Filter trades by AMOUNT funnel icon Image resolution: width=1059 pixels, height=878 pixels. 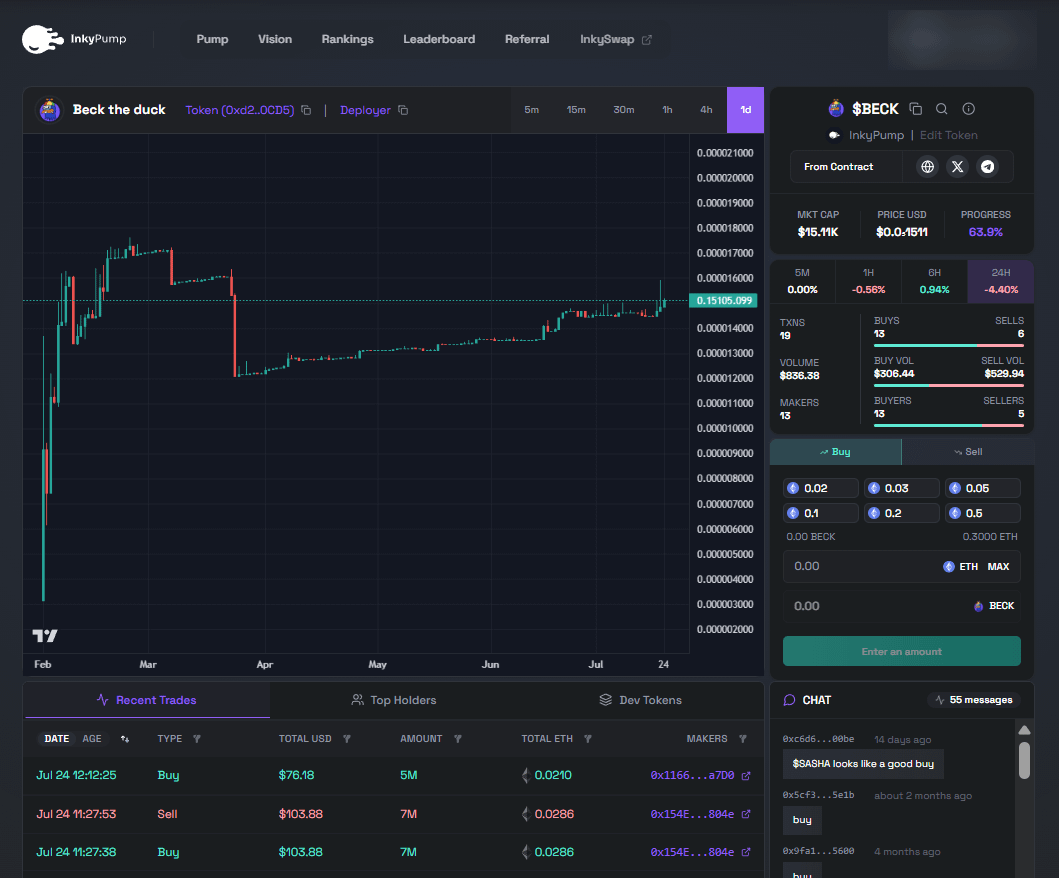click(x=457, y=739)
